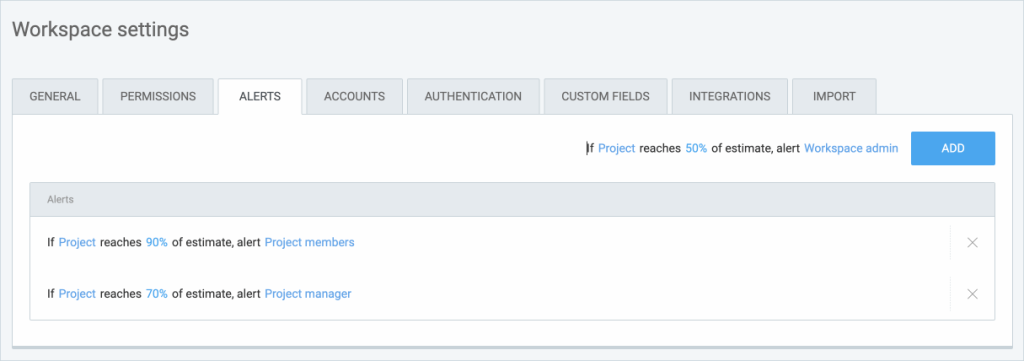
Task: Change the Project members recipient
Action: point(310,242)
